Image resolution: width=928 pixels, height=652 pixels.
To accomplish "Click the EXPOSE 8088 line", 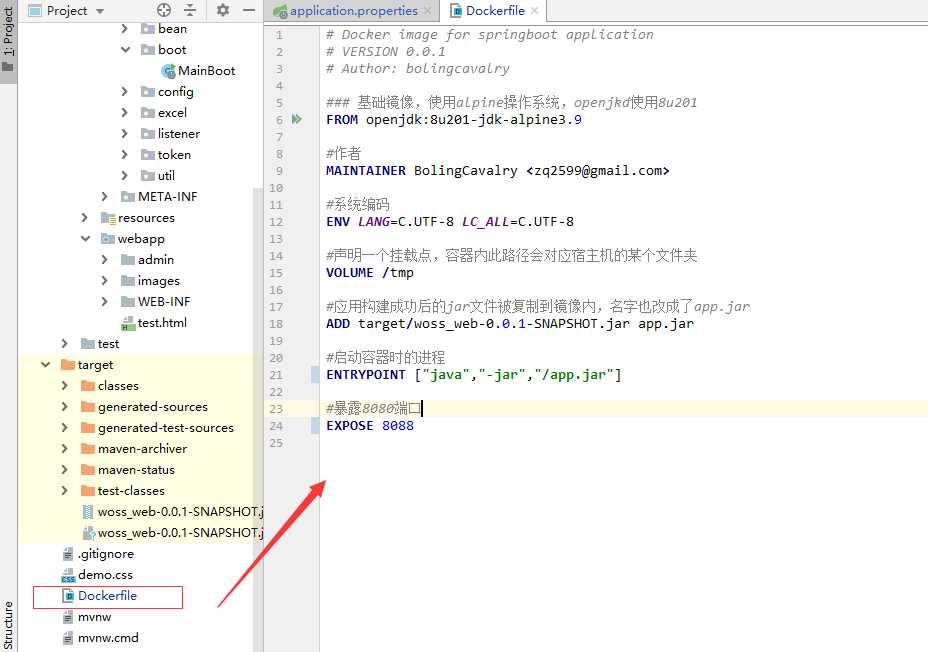I will (x=370, y=426).
